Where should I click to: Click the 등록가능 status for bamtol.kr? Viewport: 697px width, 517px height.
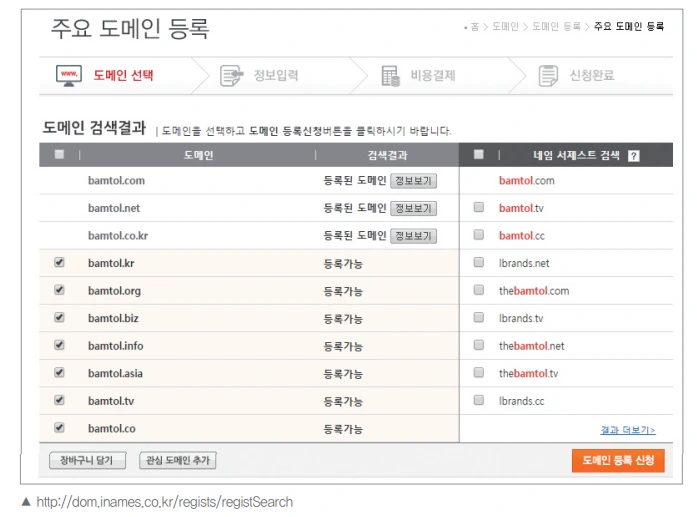point(343,264)
